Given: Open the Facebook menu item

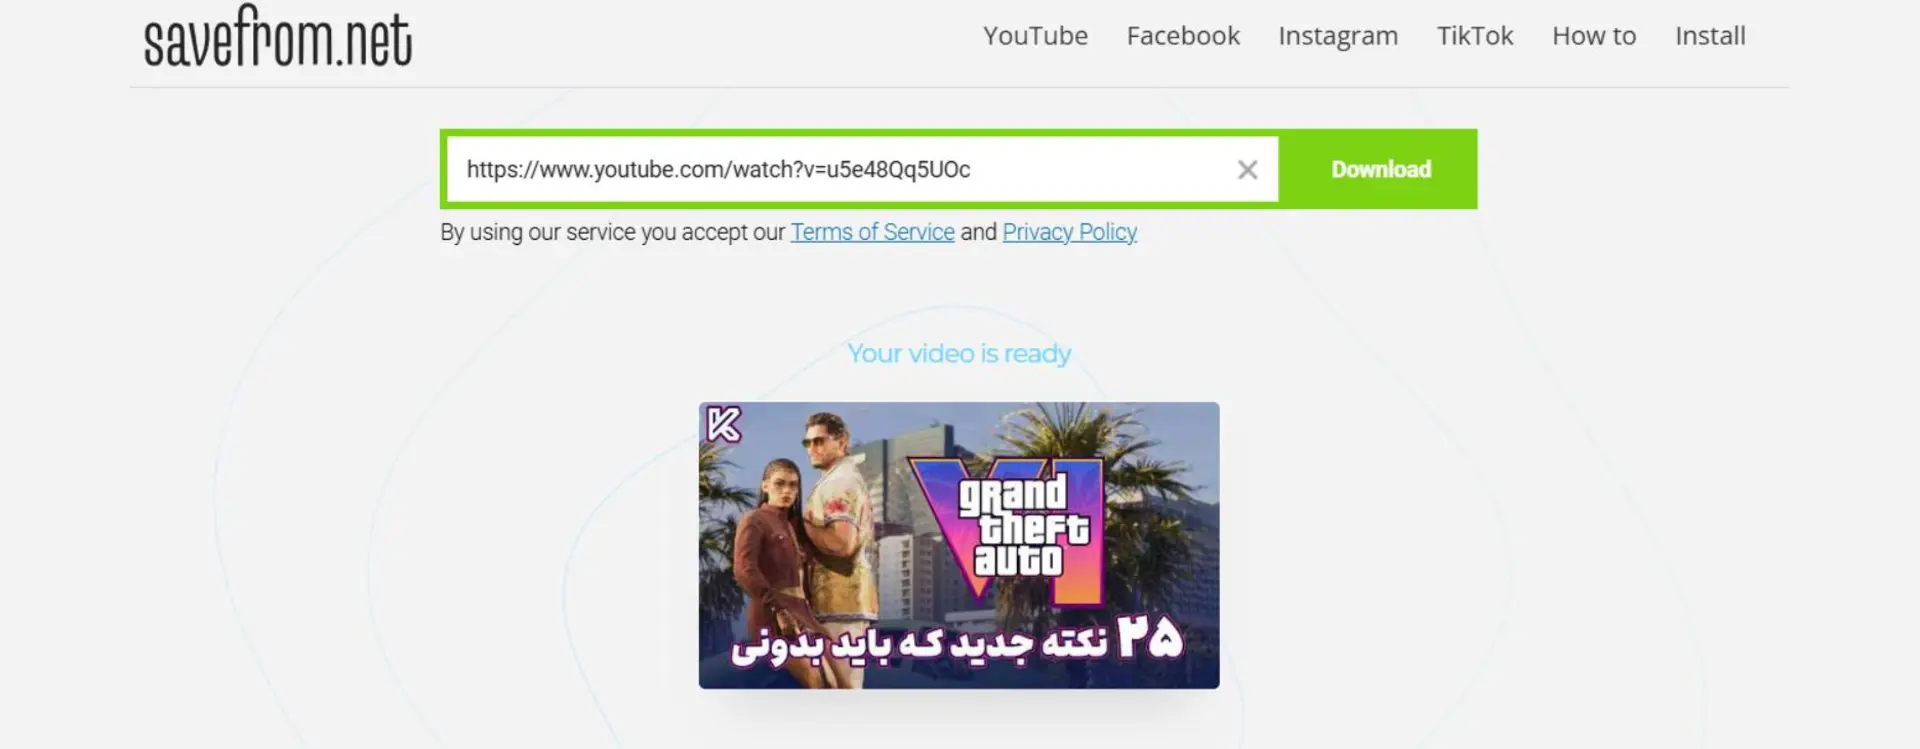Looking at the screenshot, I should pos(1183,36).
